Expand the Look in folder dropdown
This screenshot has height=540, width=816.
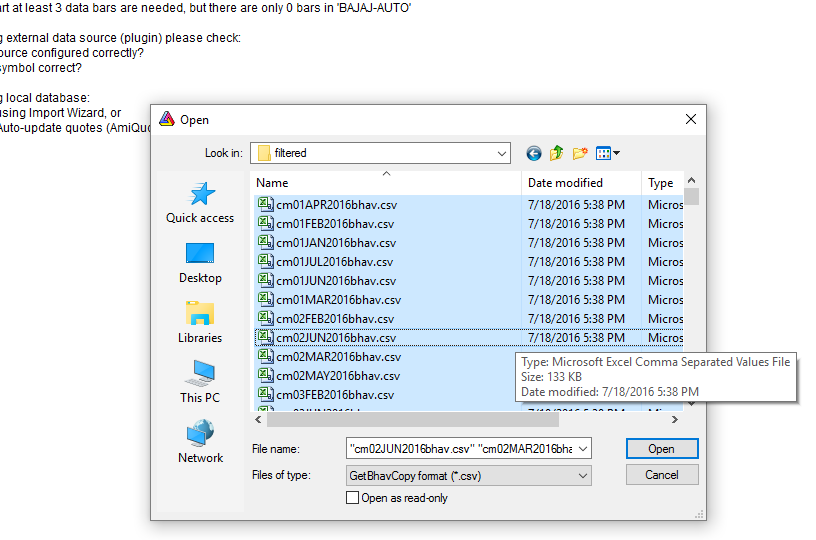pos(501,153)
